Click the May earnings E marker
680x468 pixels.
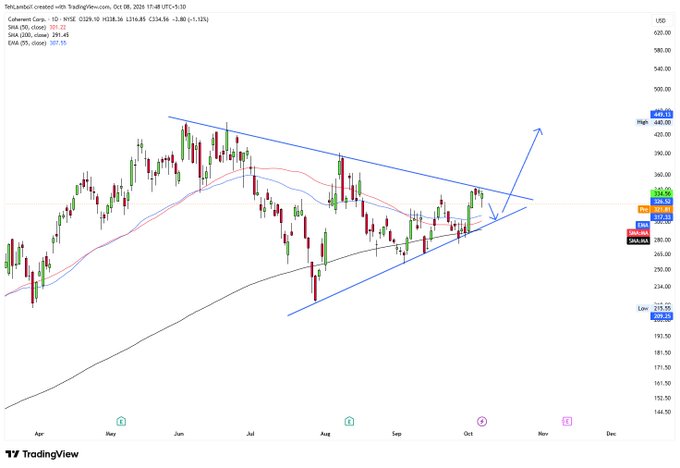click(121, 421)
